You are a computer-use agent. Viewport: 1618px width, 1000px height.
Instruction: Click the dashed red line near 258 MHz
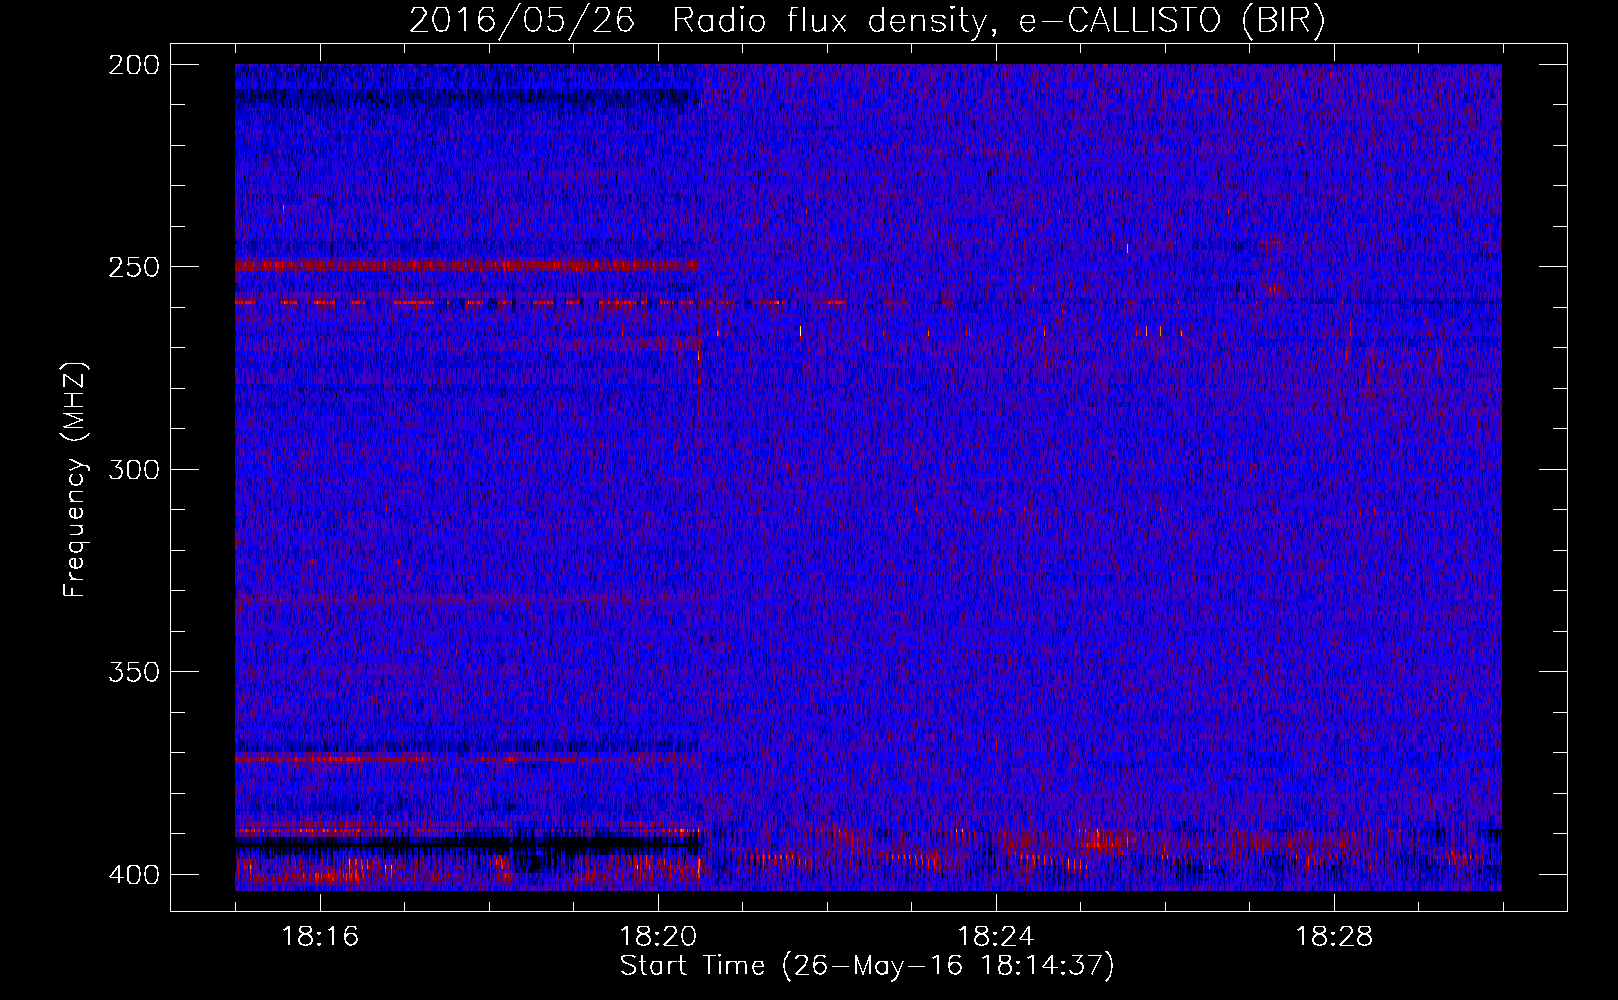tap(540, 302)
